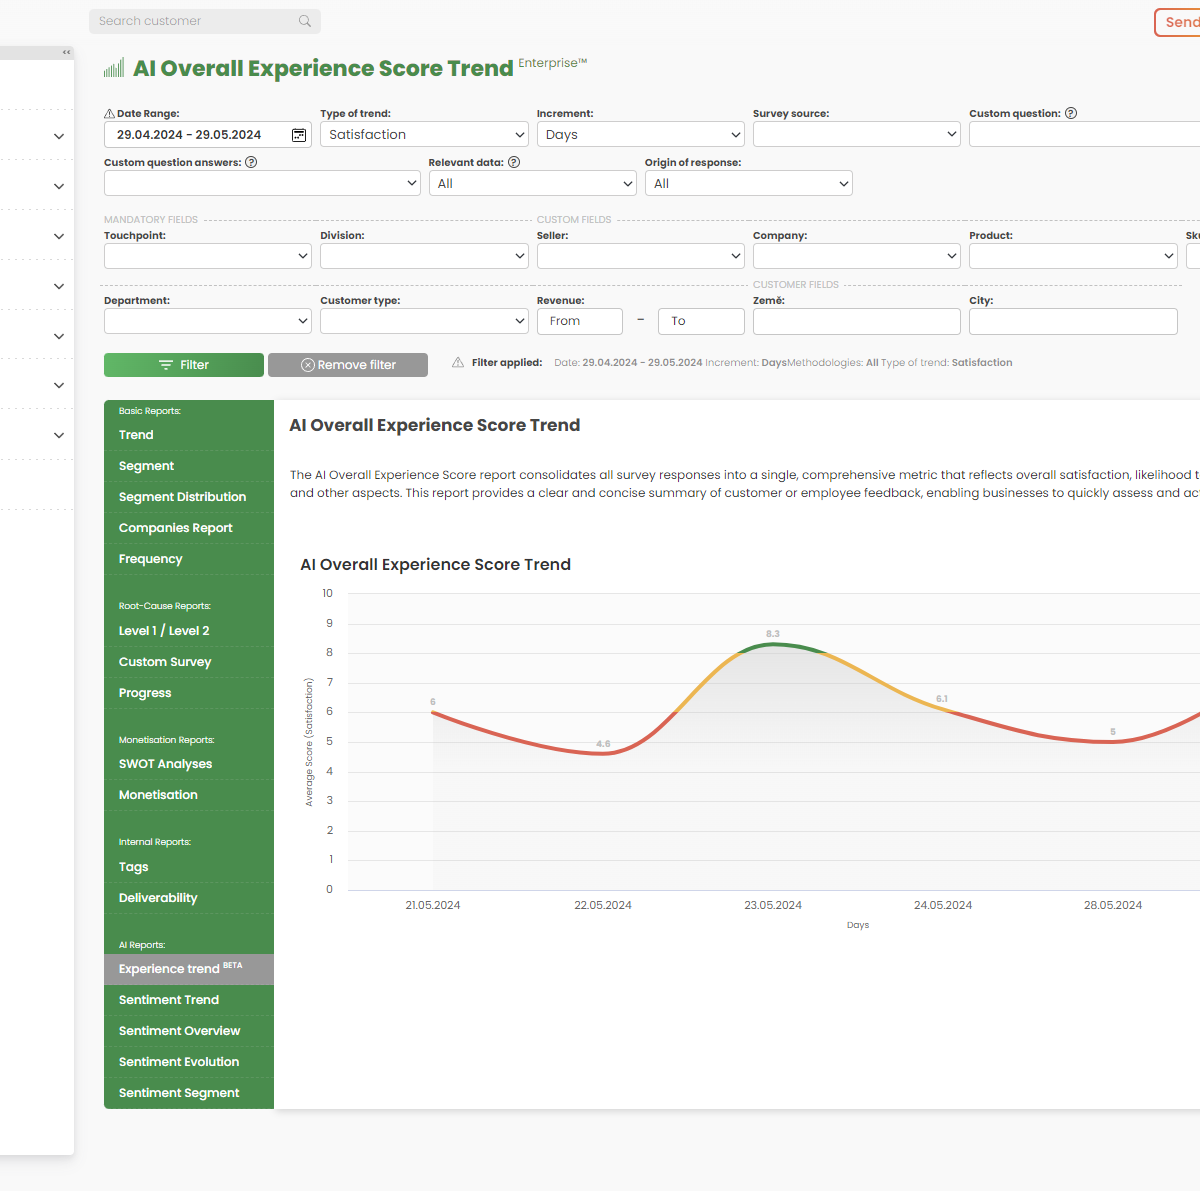Screen dimensions: 1200x1191
Task: Open the Type of trend dropdown
Action: pos(424,134)
